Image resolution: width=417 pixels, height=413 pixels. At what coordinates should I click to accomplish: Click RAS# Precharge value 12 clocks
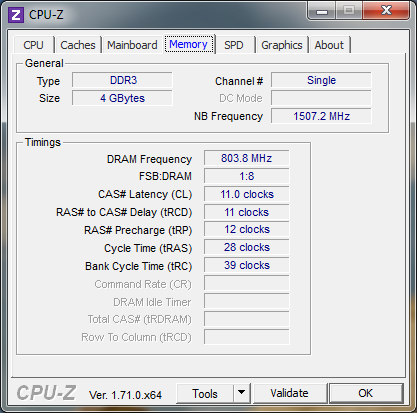(x=247, y=229)
